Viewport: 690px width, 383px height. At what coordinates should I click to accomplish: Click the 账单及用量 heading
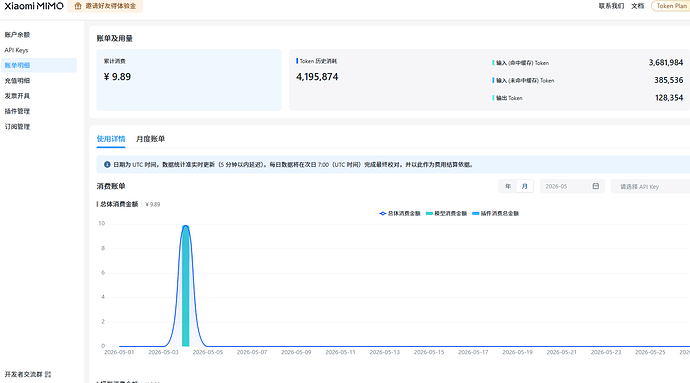pyautogui.click(x=114, y=38)
